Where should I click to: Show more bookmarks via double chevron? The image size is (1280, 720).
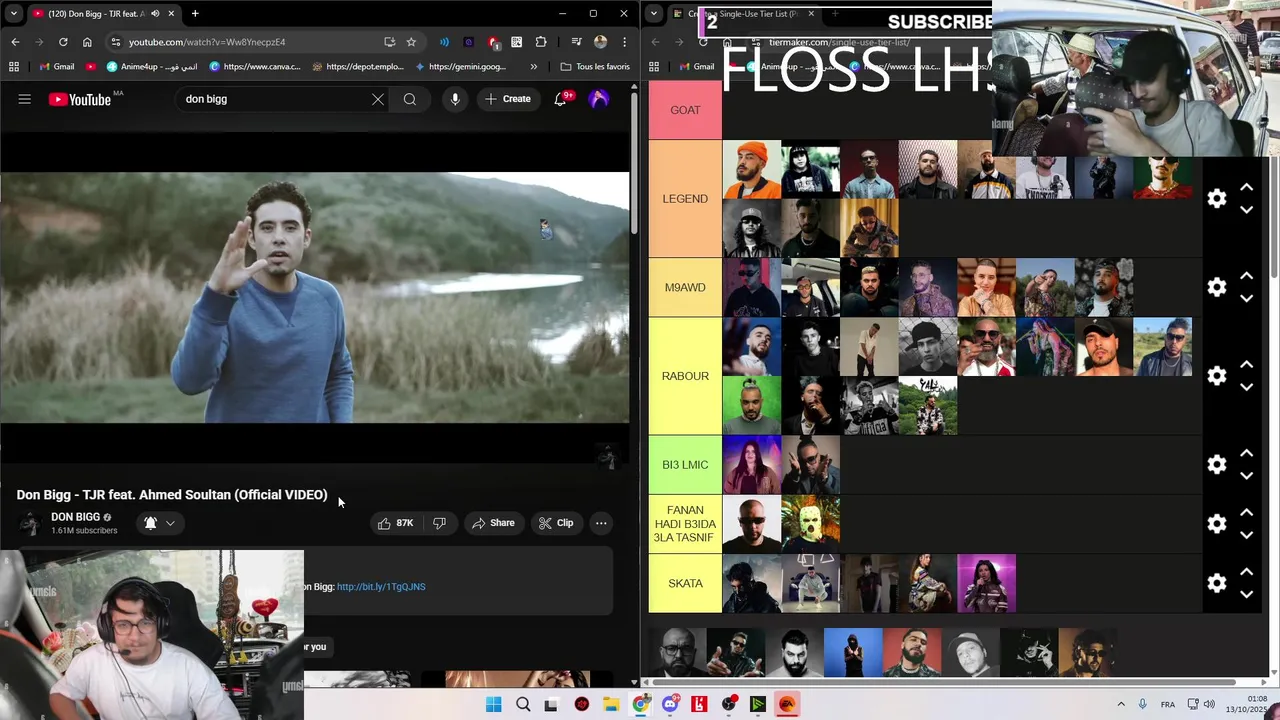[533, 67]
